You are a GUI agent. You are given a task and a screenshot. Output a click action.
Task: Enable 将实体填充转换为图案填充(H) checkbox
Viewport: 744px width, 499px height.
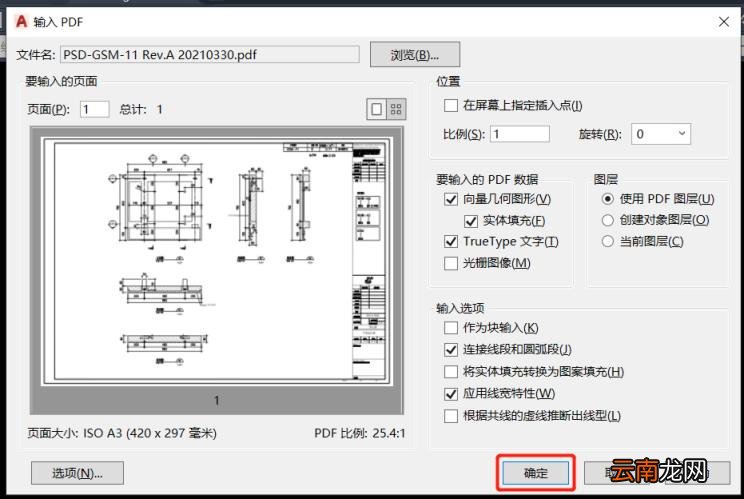tap(450, 371)
